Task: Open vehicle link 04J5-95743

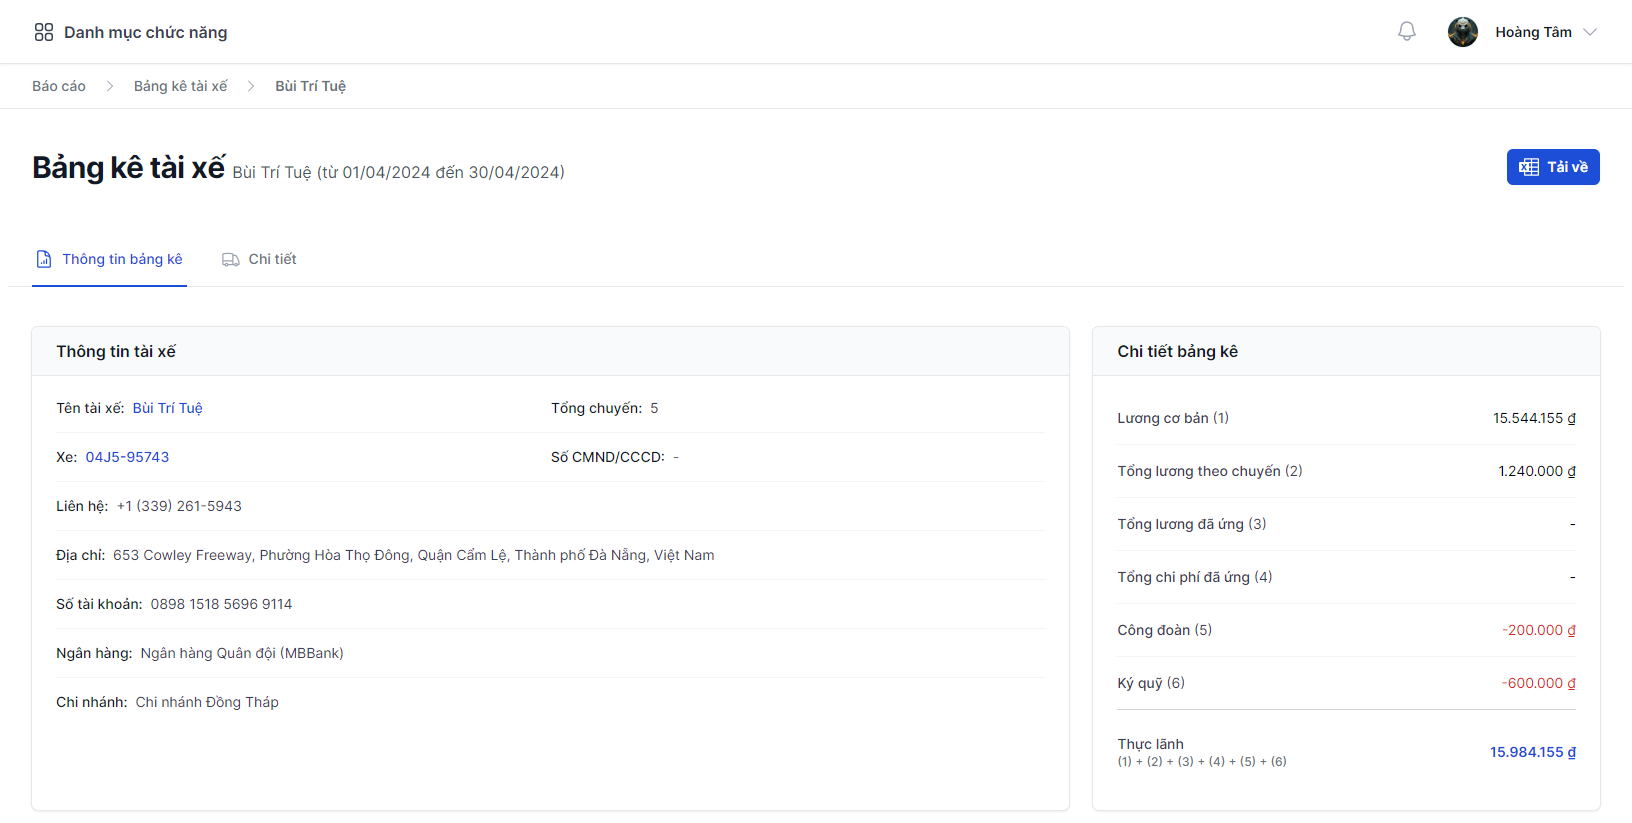Action: coord(127,457)
